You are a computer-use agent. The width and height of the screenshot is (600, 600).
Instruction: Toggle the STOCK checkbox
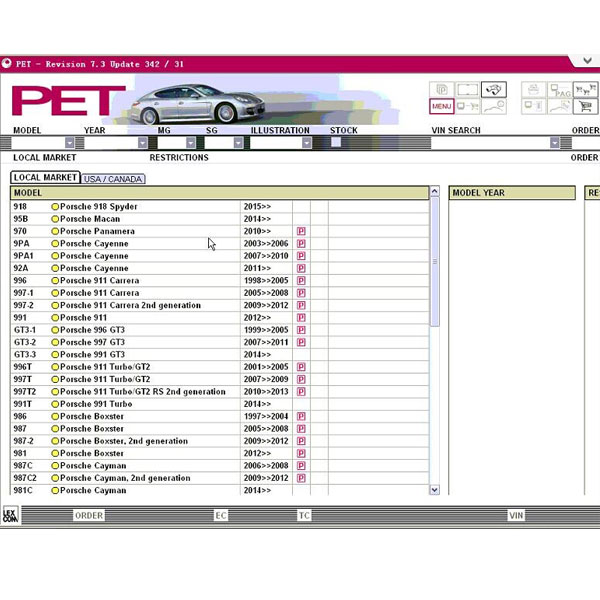pyautogui.click(x=336, y=142)
